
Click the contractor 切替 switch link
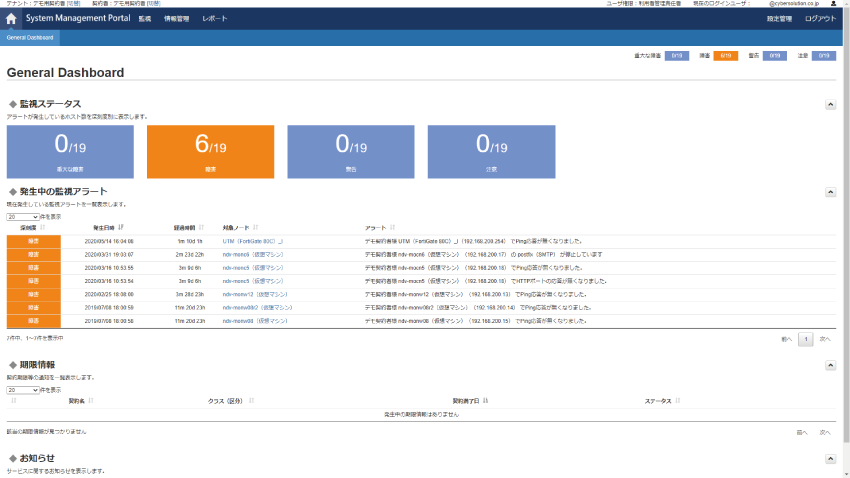click(153, 3)
